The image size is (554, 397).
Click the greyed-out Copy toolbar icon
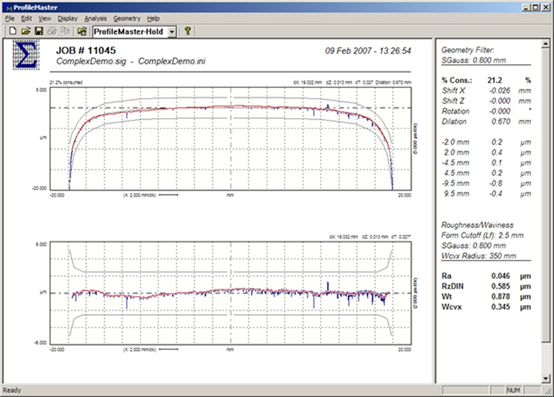click(x=65, y=31)
